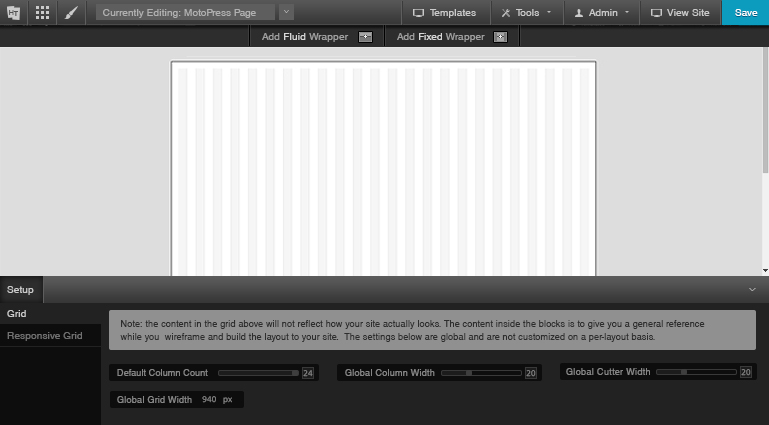Open the Currently Editing layout dropdown arrow
Screen dimensions: 769x425
point(286,12)
